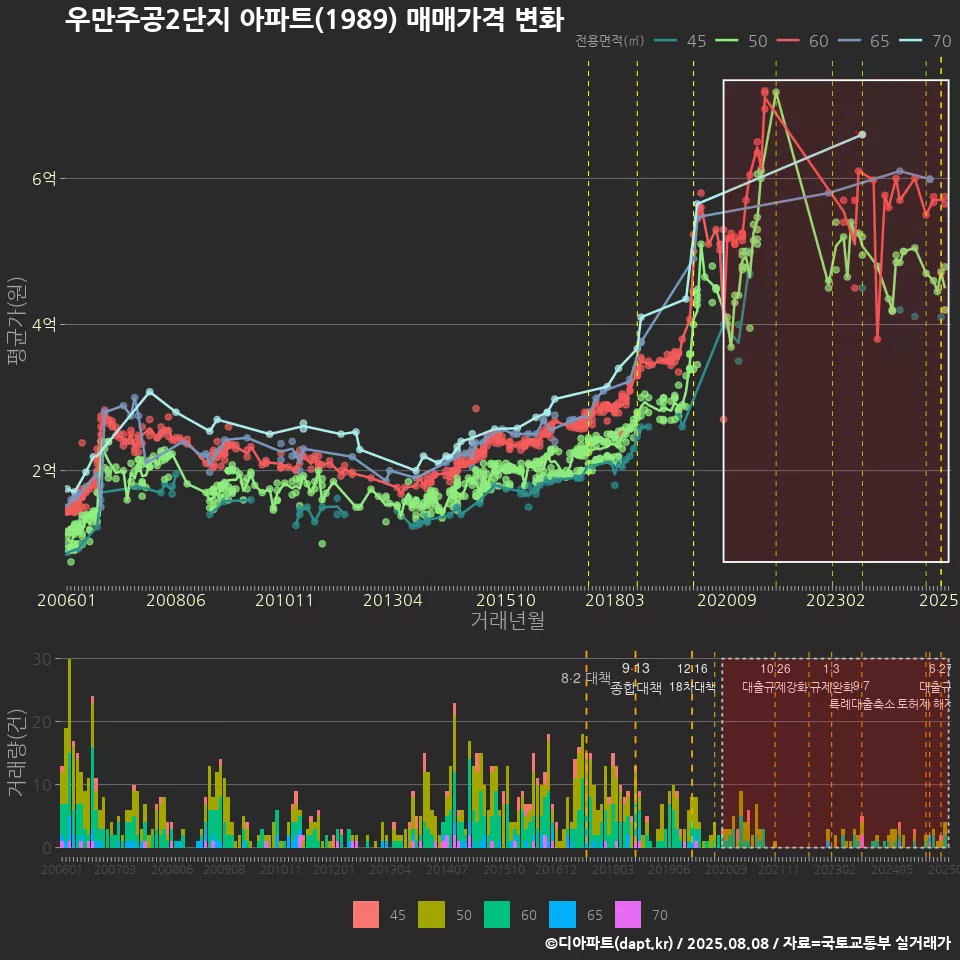
Task: Click 202405 on the volume chart x-axis
Action: (x=892, y=869)
